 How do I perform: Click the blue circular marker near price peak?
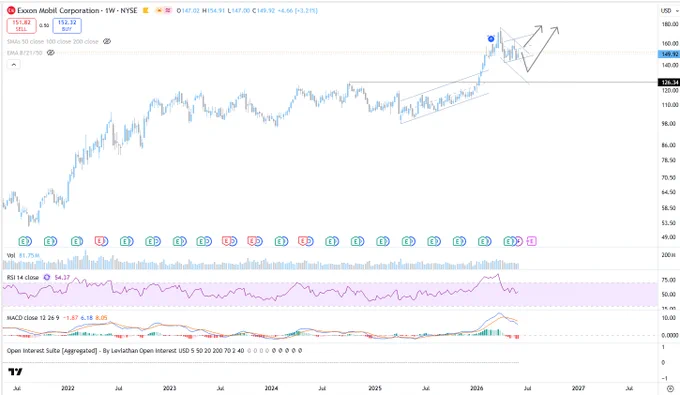pyautogui.click(x=491, y=39)
